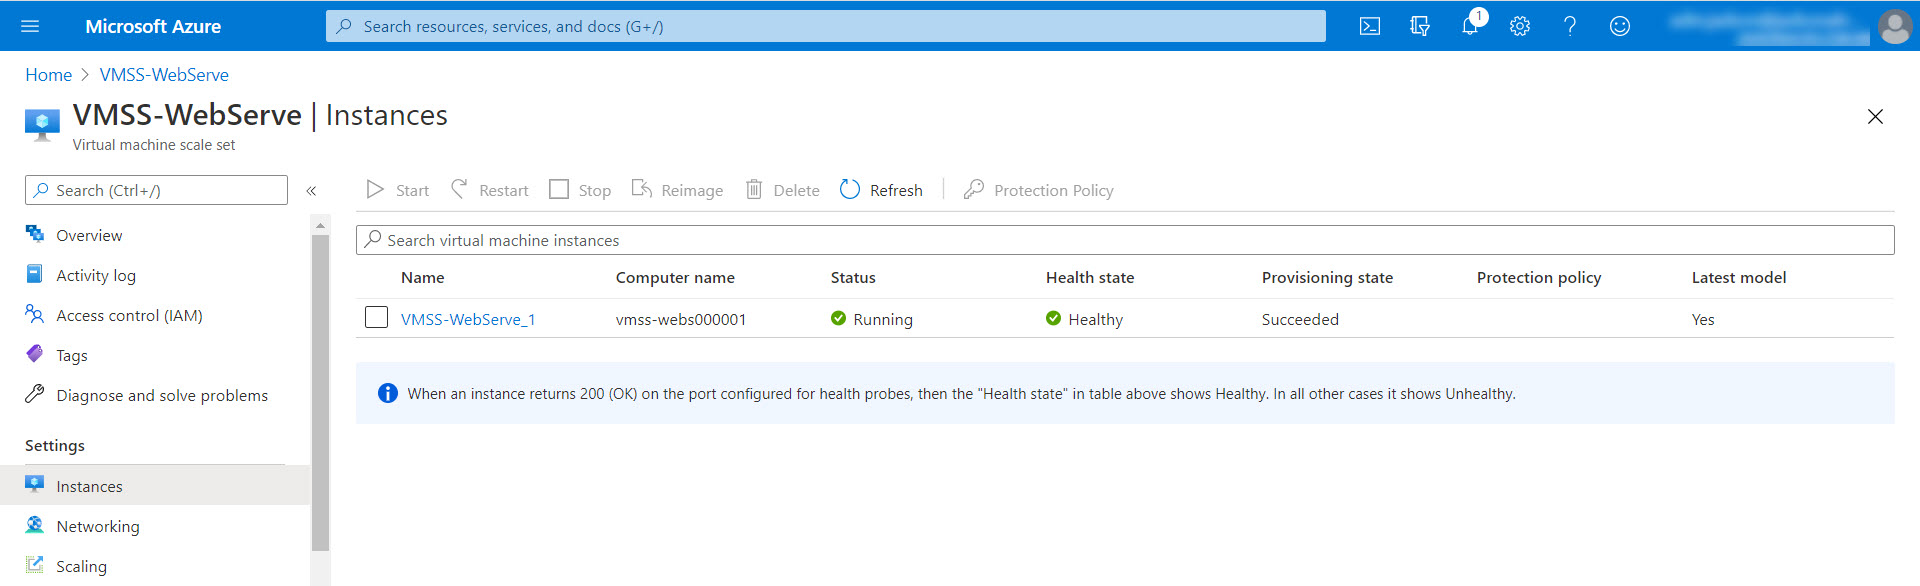Screen dimensions: 1920x586
Task: Click the feedback smiley icon
Action: pyautogui.click(x=1620, y=26)
